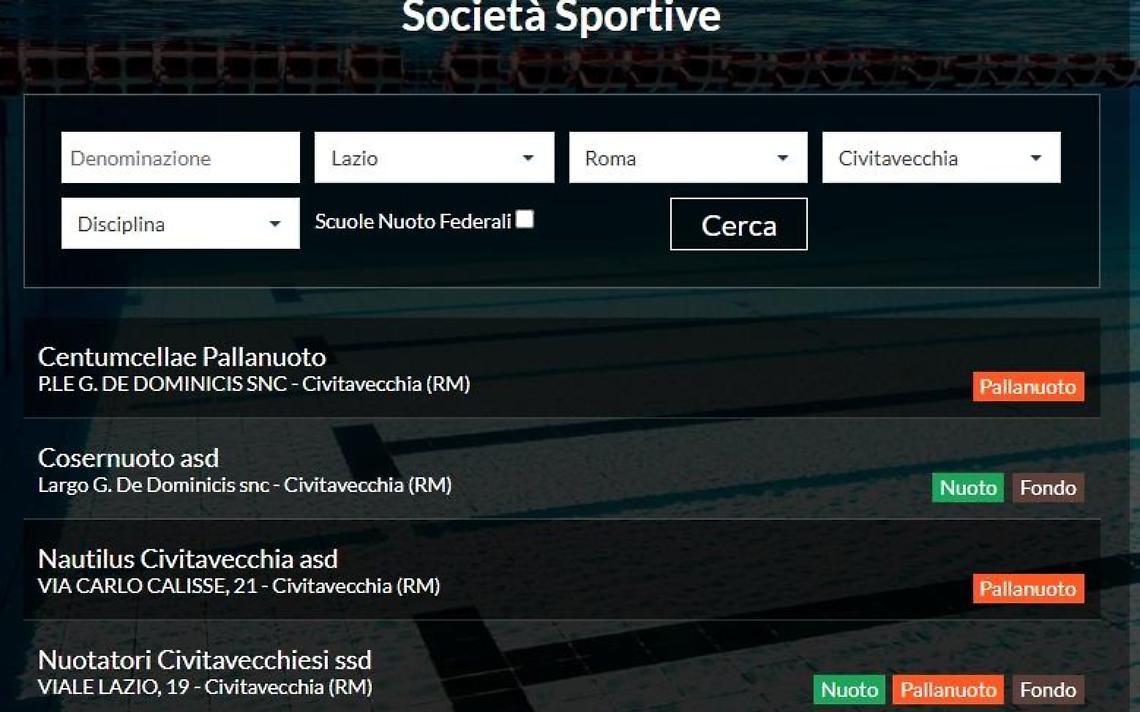Expand the Civitavecchia city dropdown
Viewport: 1140px width, 712px height.
click(x=941, y=157)
